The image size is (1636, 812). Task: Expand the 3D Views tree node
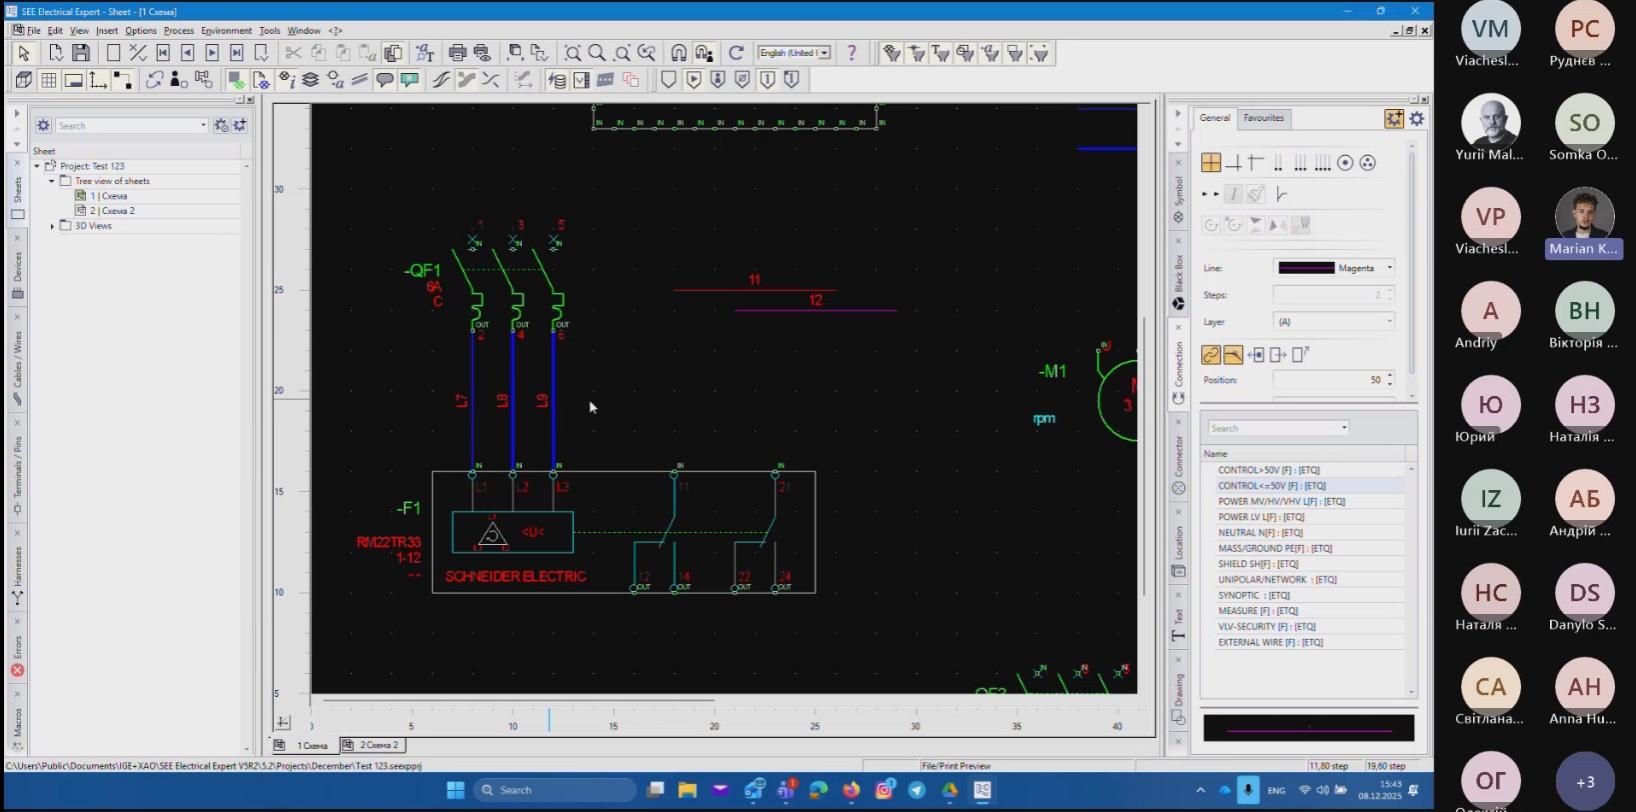click(x=52, y=226)
